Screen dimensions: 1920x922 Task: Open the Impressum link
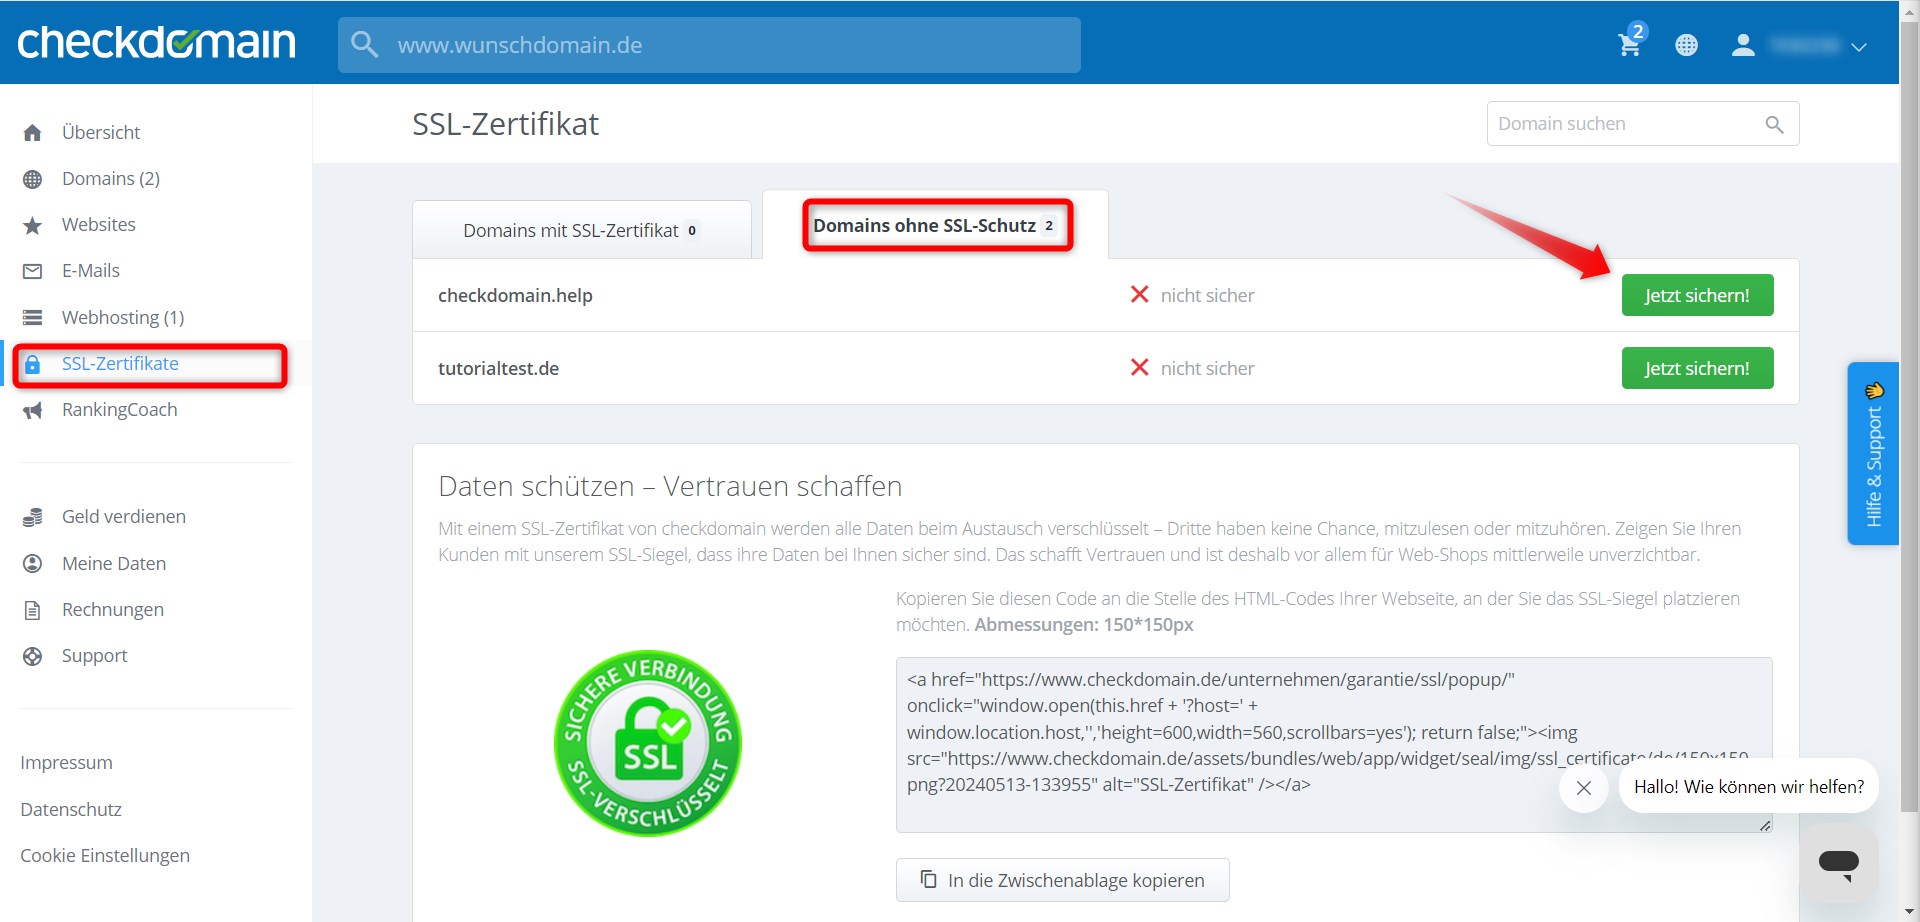coord(66,762)
